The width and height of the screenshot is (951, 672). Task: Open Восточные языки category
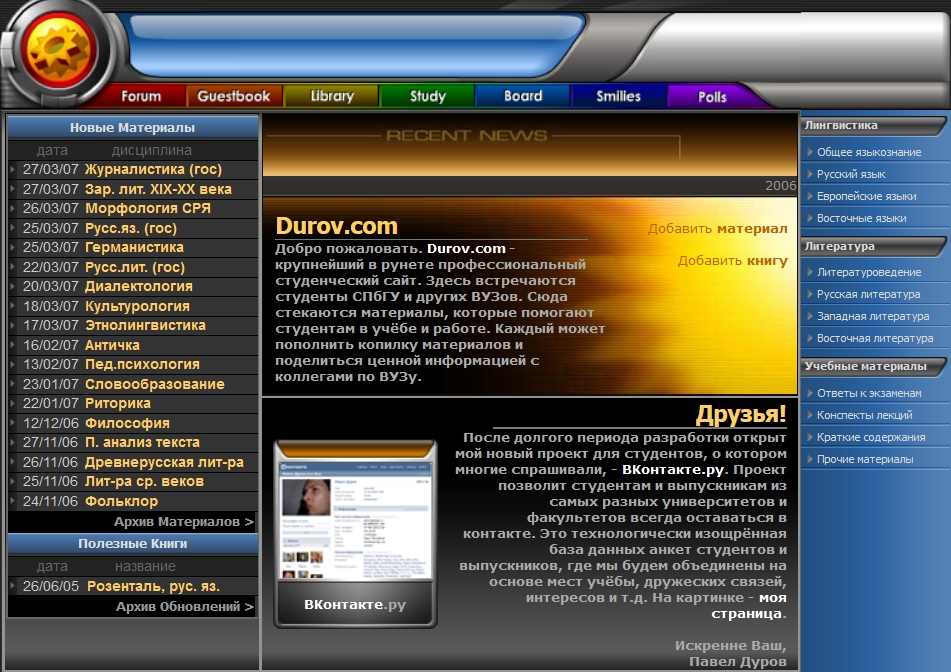(x=861, y=218)
